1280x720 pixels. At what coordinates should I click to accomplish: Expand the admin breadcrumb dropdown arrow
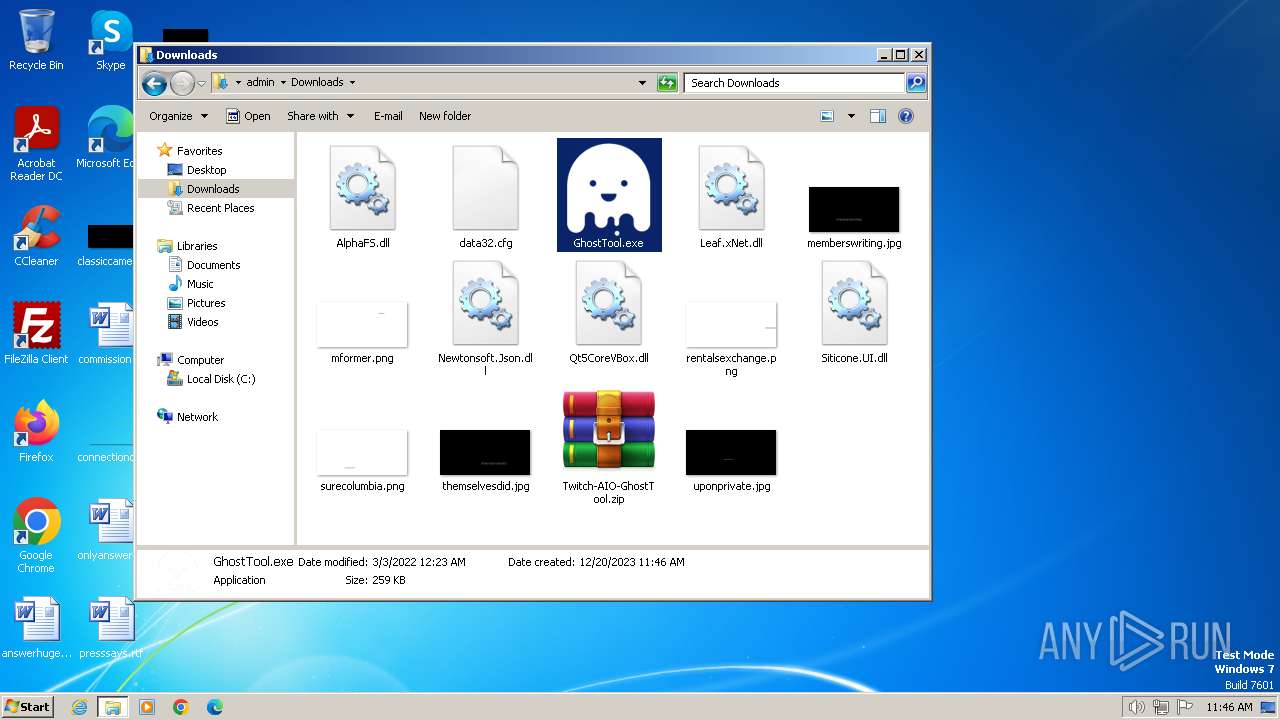coord(283,83)
